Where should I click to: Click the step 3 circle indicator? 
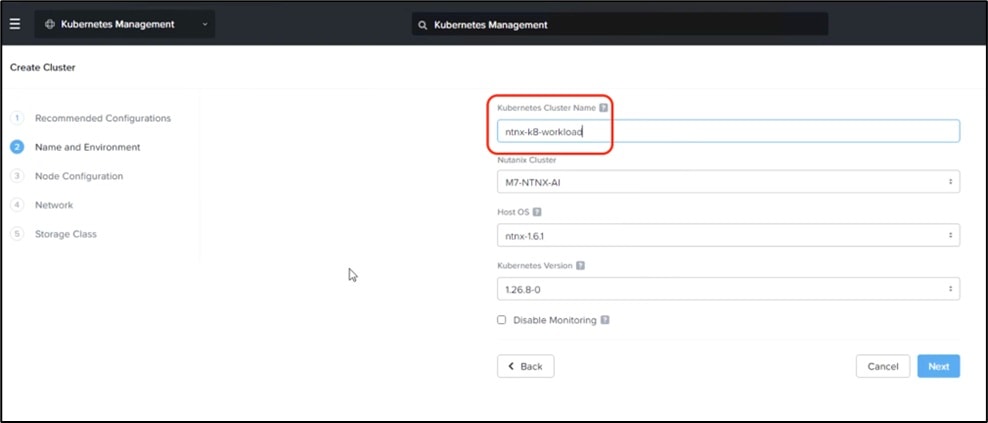pos(17,177)
